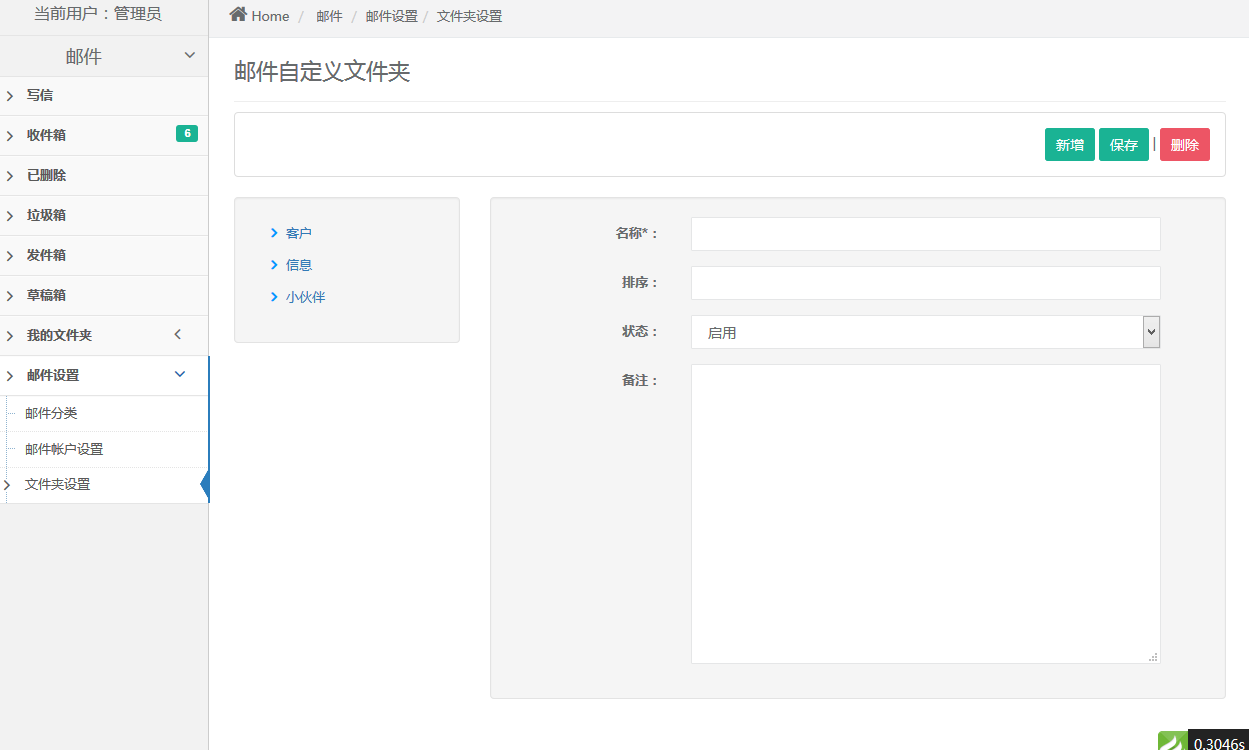Click the arrow icon beside 已删除
Image resolution: width=1249 pixels, height=750 pixels.
click(x=10, y=176)
